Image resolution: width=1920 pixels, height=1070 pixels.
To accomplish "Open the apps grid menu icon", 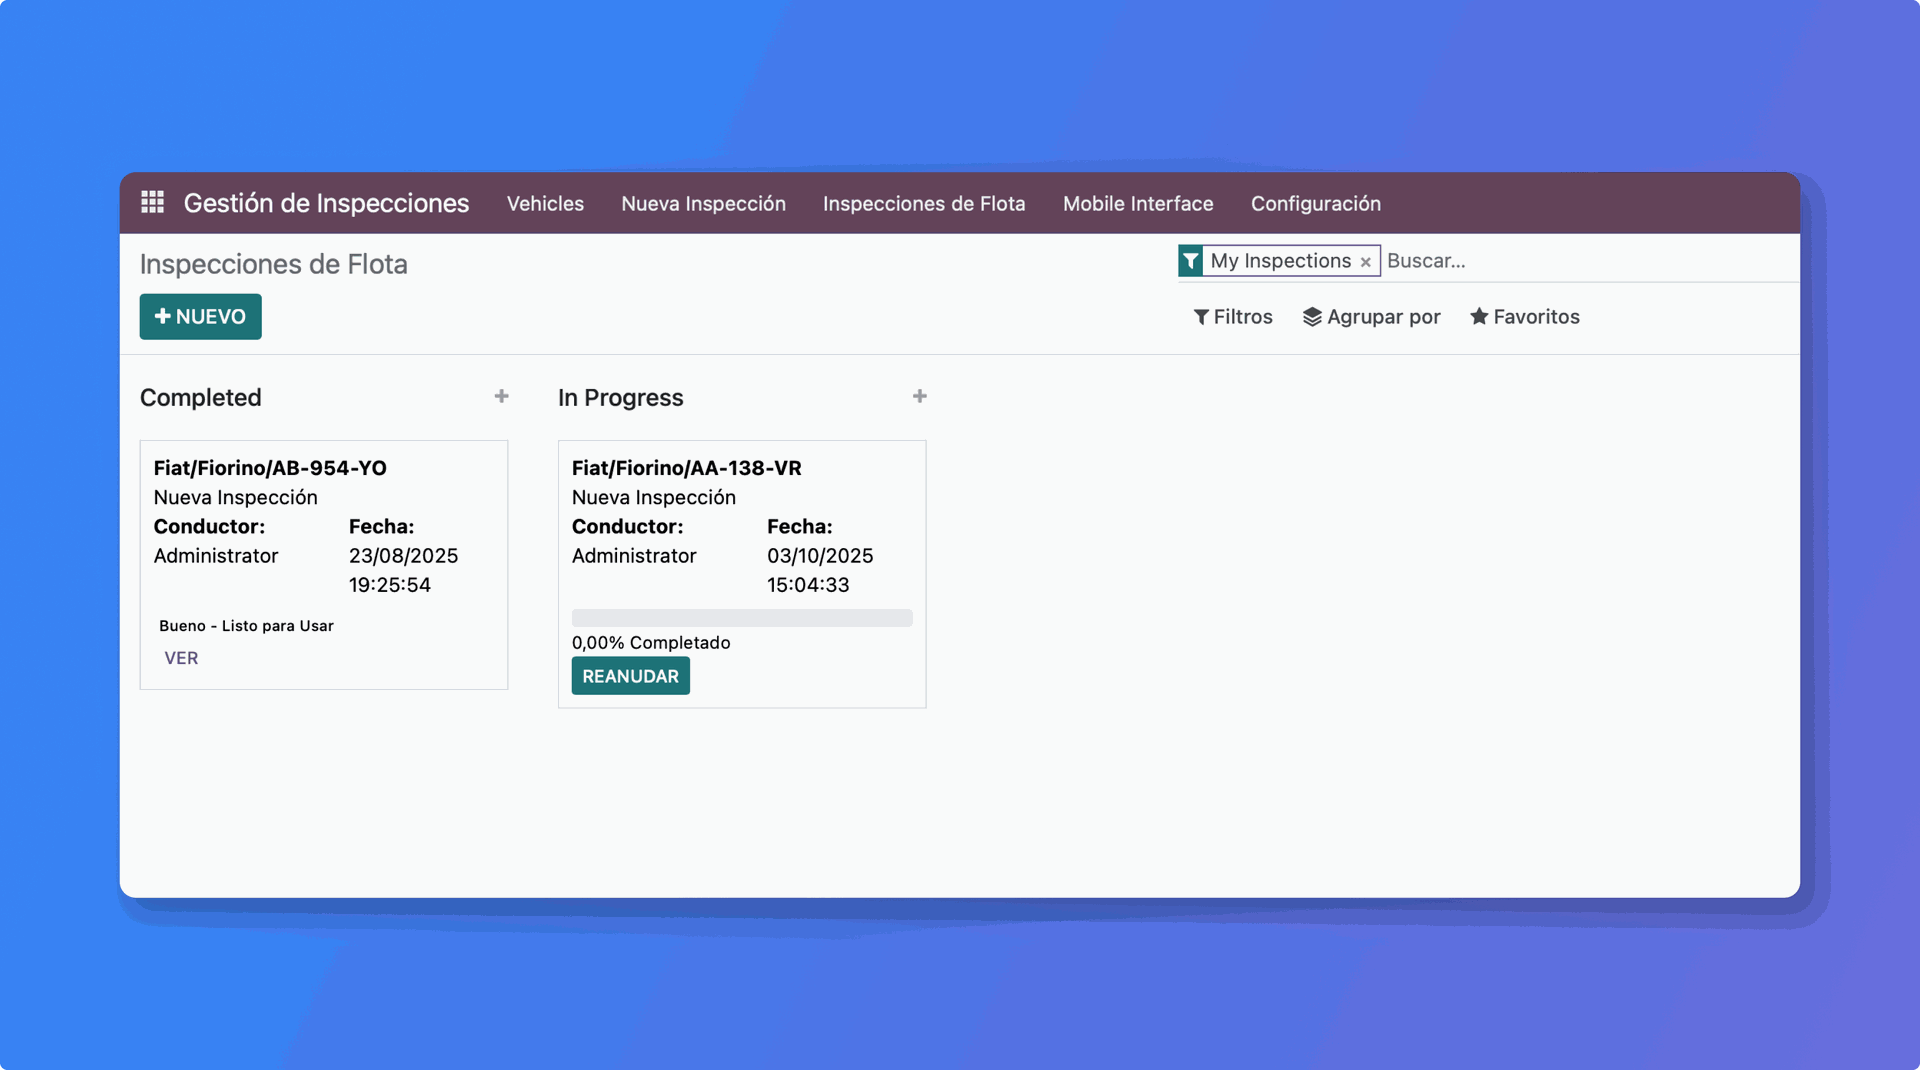I will coord(152,203).
